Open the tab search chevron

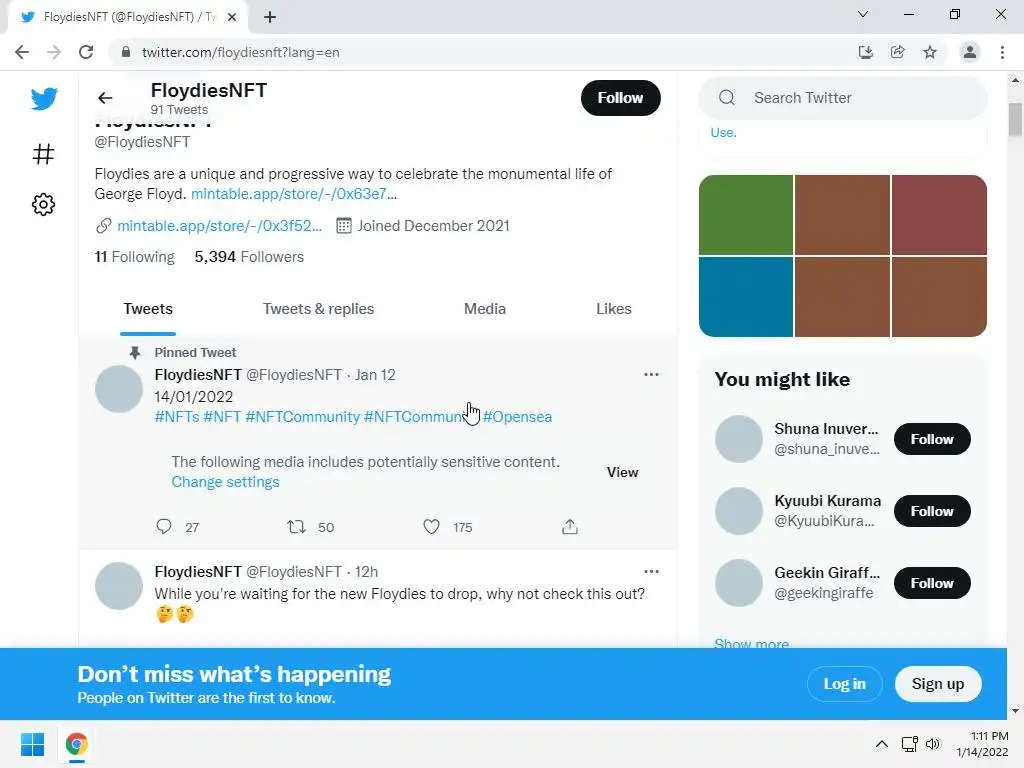coord(863,14)
